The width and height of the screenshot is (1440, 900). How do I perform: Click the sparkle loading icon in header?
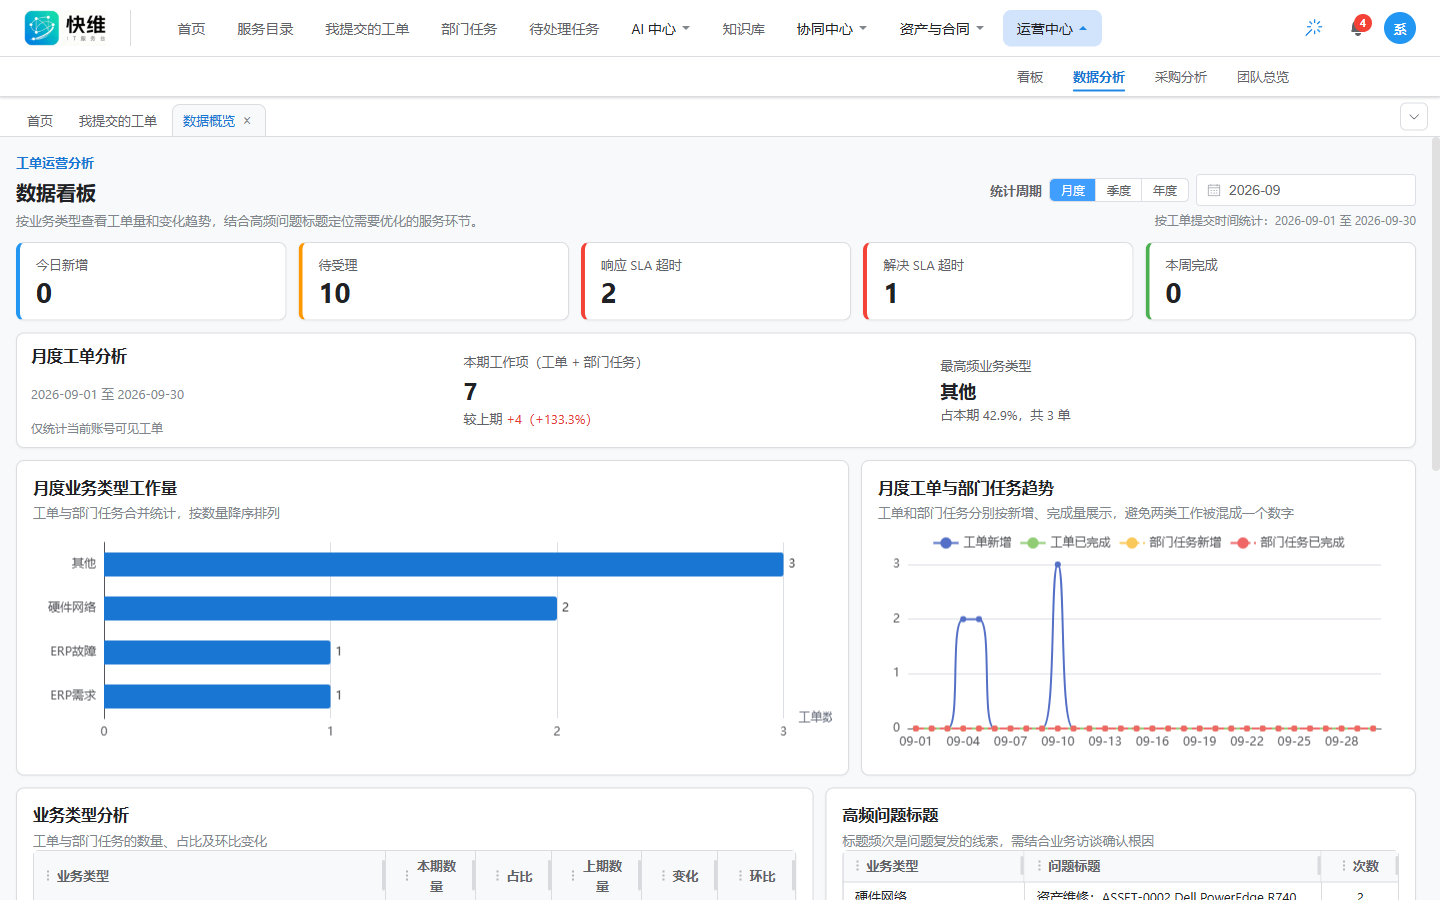pos(1314,28)
